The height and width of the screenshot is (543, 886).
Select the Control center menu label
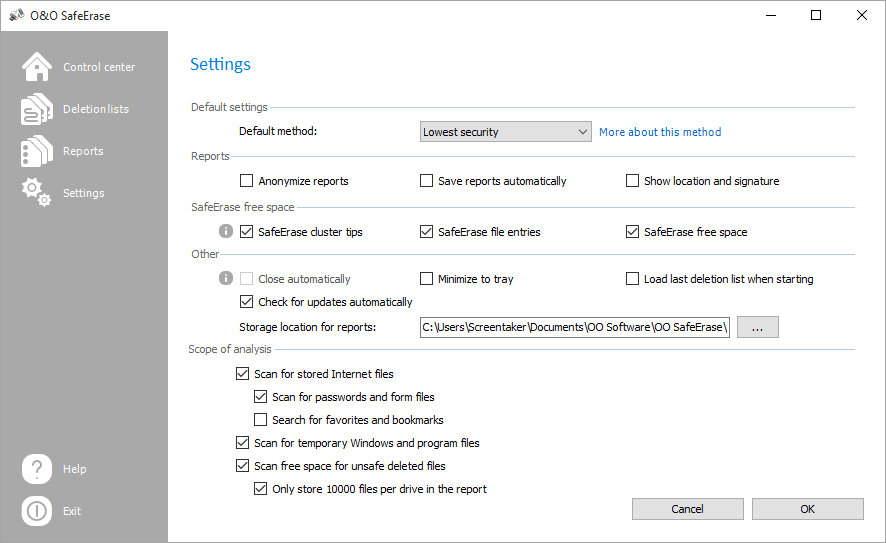click(x=99, y=67)
